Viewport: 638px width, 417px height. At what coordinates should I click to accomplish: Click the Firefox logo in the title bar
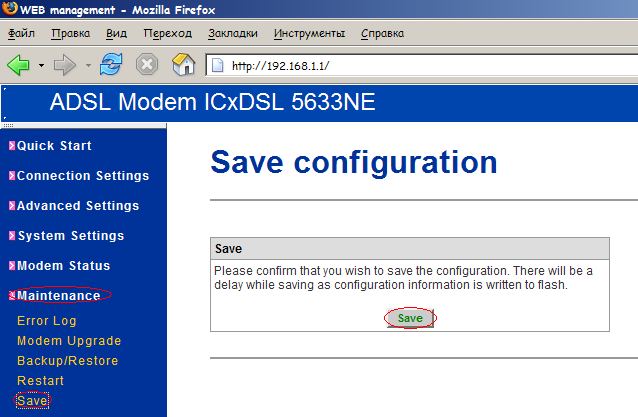[x=9, y=8]
